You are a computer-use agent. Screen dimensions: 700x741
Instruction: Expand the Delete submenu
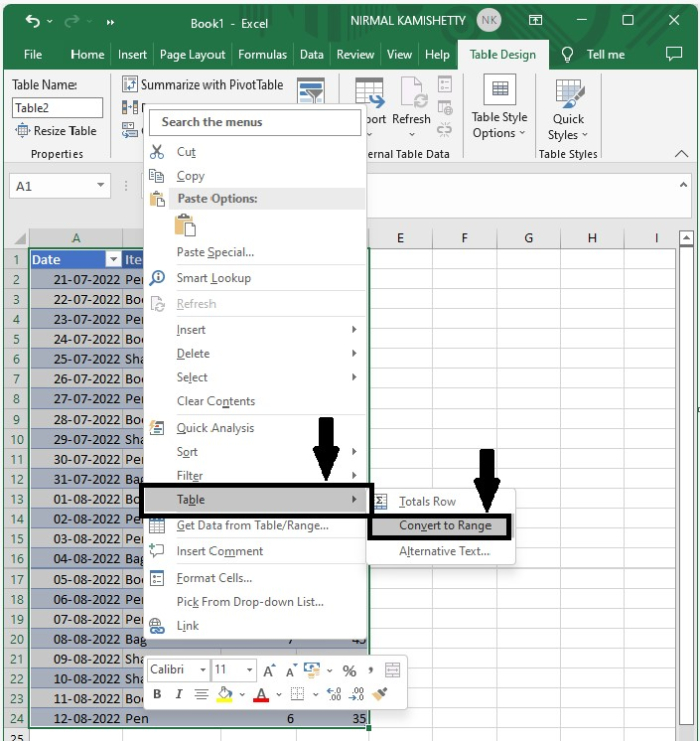[255, 353]
